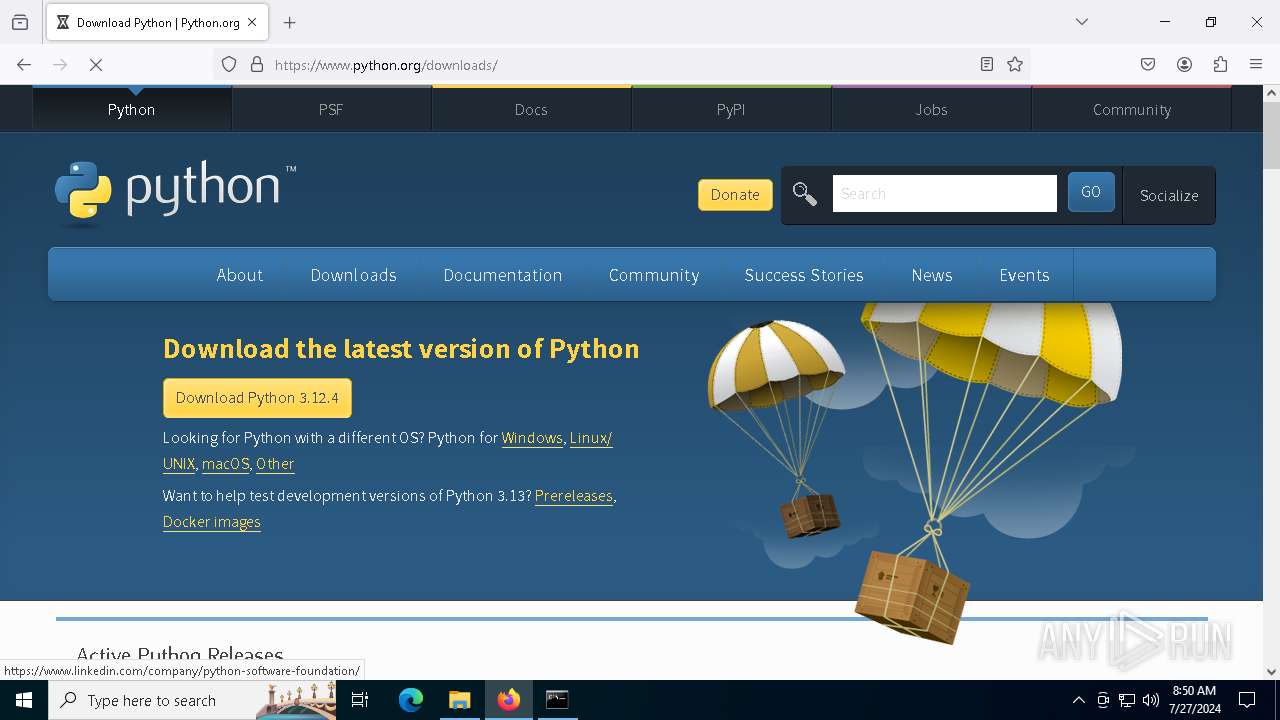Click the Meet Now tray icon
Screen dimensions: 1280x720
(x=1103, y=700)
